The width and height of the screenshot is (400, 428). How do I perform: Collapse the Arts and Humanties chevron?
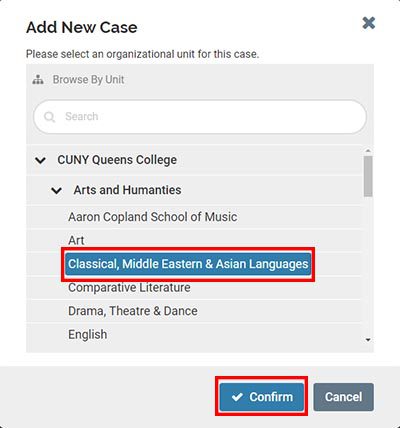(56, 191)
